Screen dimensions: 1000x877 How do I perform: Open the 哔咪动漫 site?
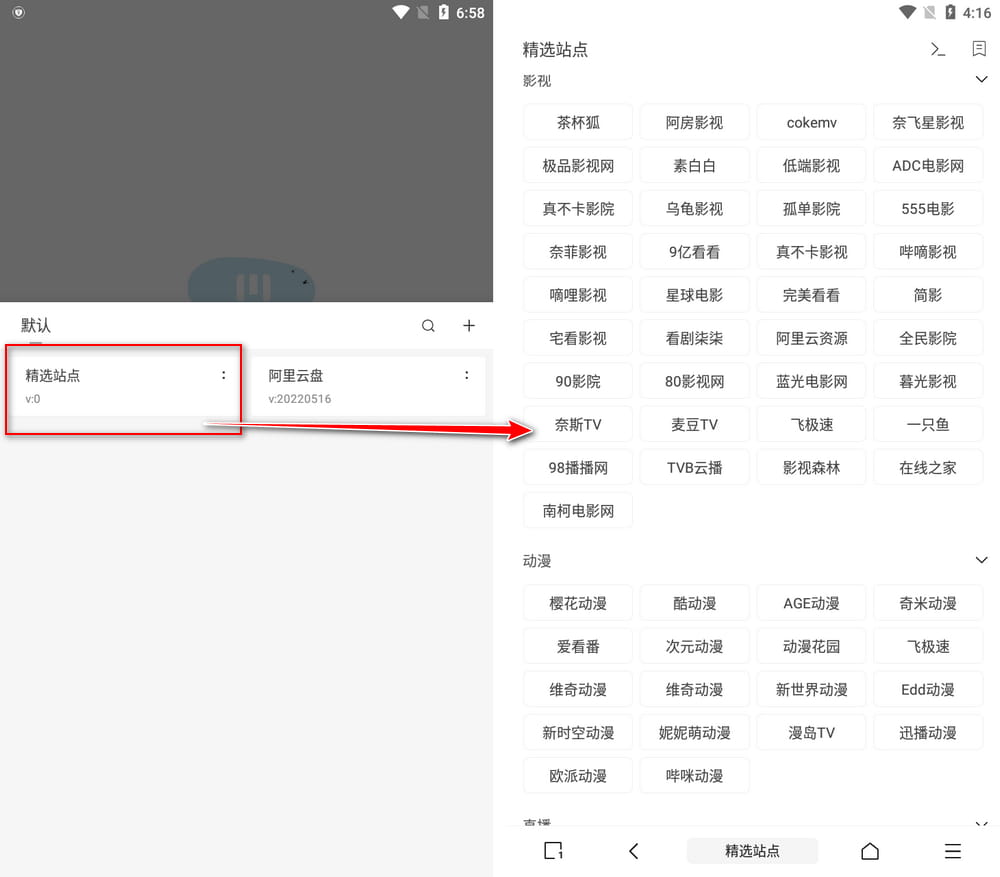click(694, 775)
